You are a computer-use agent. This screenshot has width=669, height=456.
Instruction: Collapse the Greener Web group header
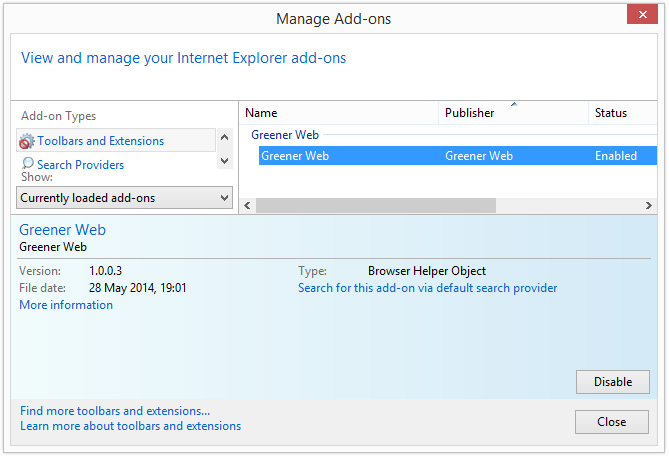pyautogui.click(x=285, y=135)
